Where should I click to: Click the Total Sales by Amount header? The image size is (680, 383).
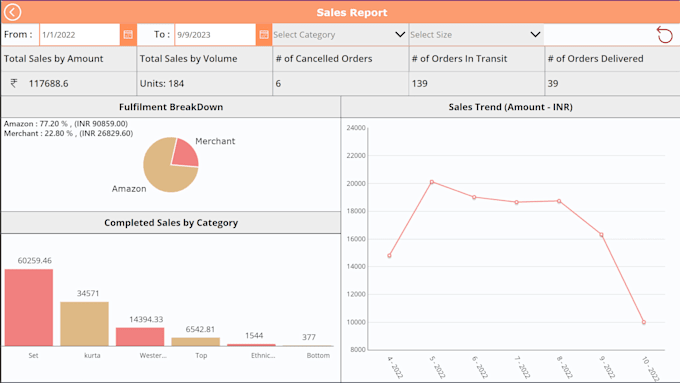(x=54, y=59)
